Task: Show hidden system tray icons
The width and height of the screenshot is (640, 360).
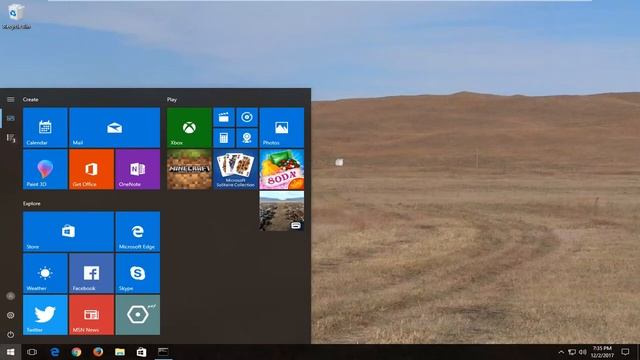Action: [x=561, y=352]
